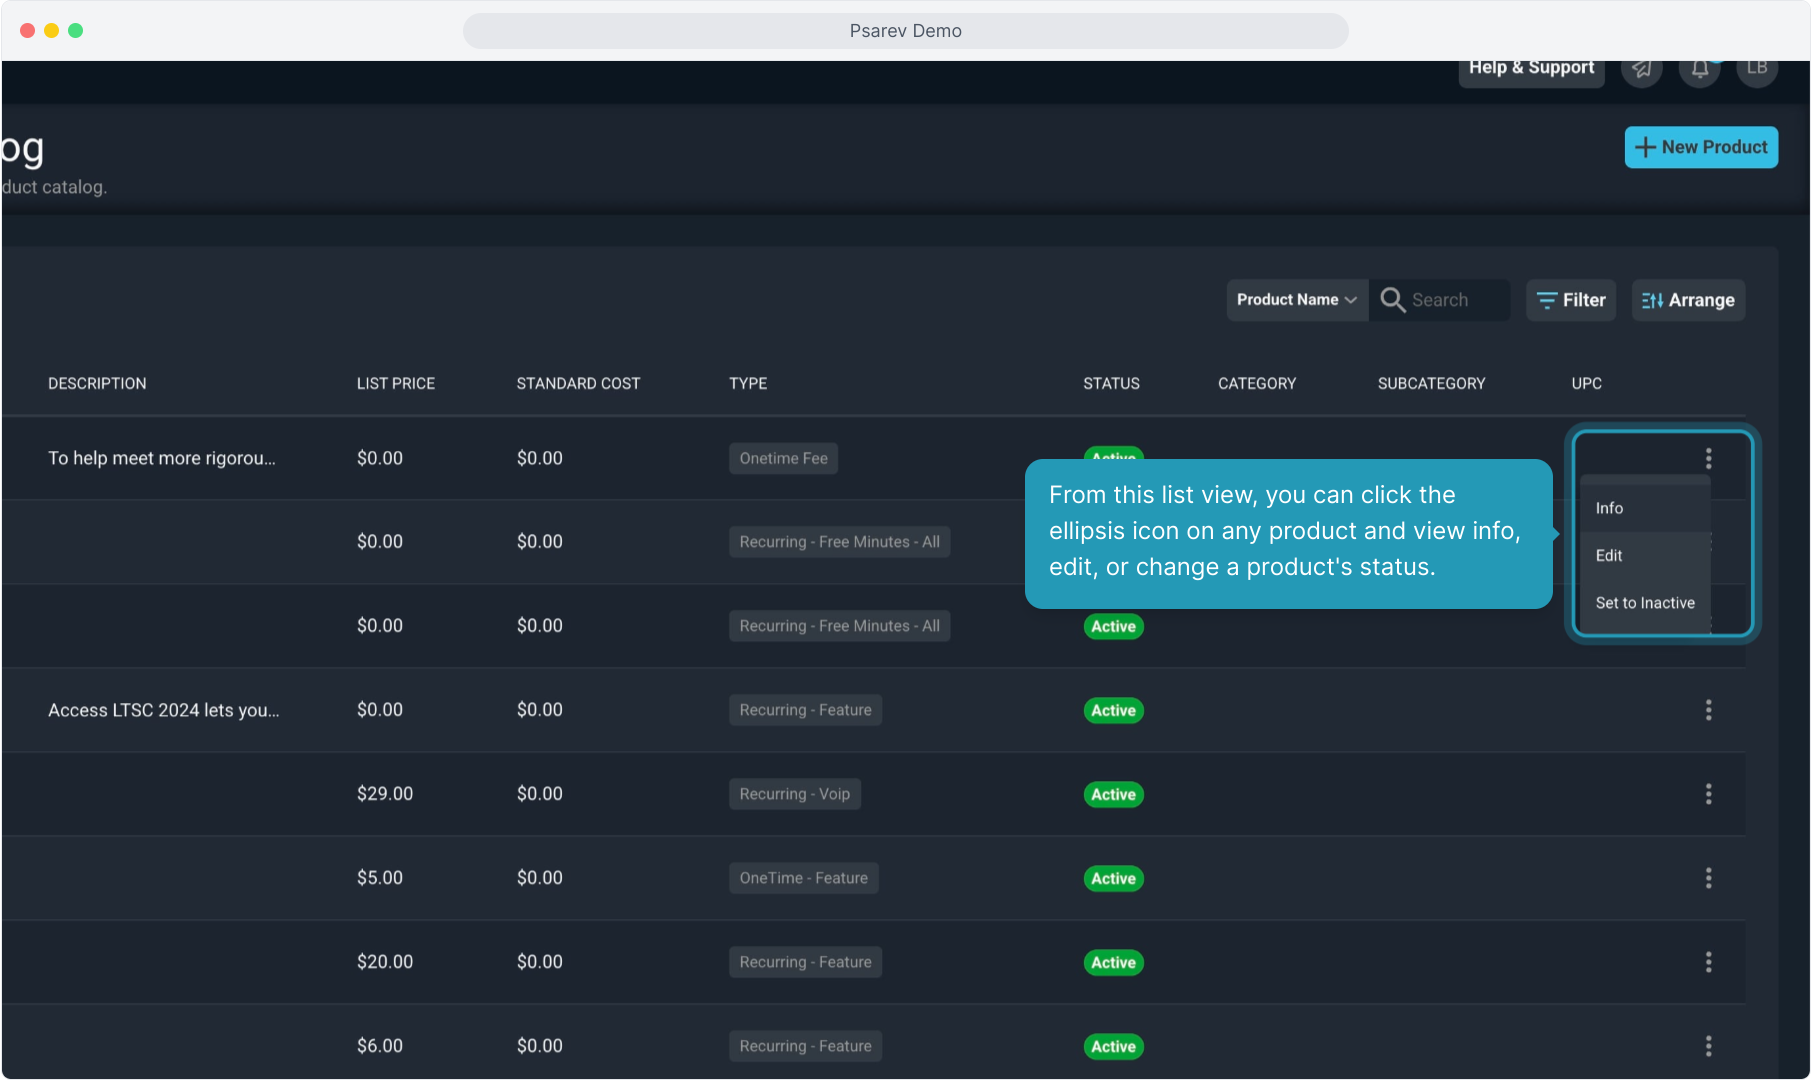Select Info from the product menu
Viewport: 1812px width, 1080px height.
click(1609, 508)
